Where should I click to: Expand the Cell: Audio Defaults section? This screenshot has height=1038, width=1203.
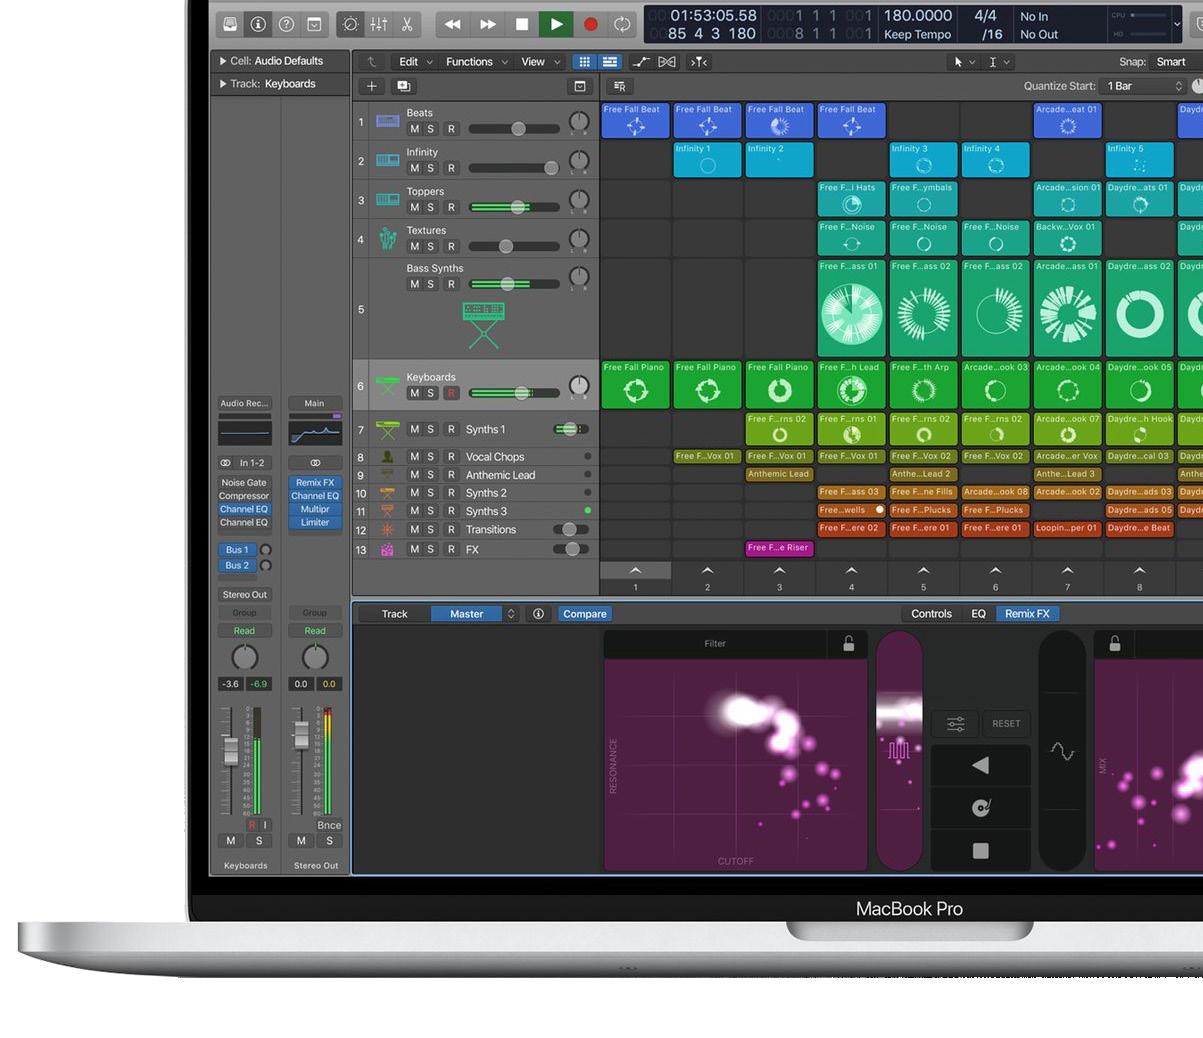(x=223, y=61)
